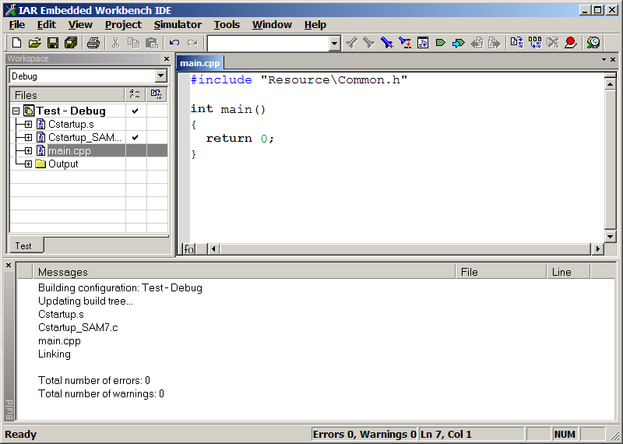Click the Find blue flashlight icon

pyautogui.click(x=387, y=42)
